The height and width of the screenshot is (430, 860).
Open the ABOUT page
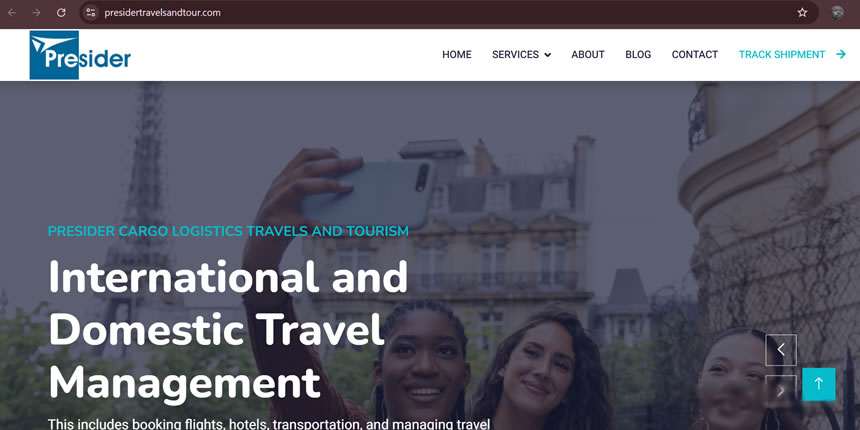click(588, 54)
